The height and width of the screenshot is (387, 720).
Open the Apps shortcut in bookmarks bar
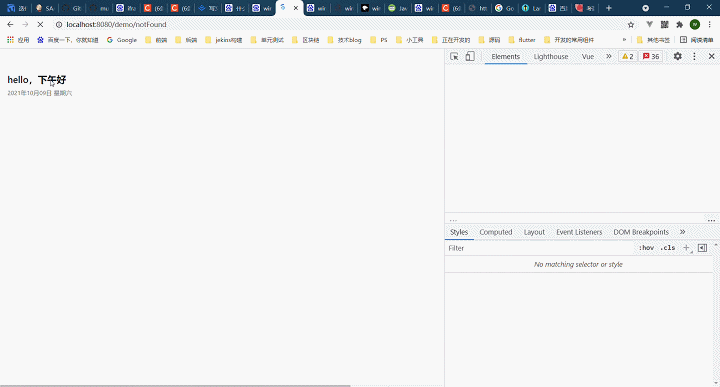[x=18, y=40]
